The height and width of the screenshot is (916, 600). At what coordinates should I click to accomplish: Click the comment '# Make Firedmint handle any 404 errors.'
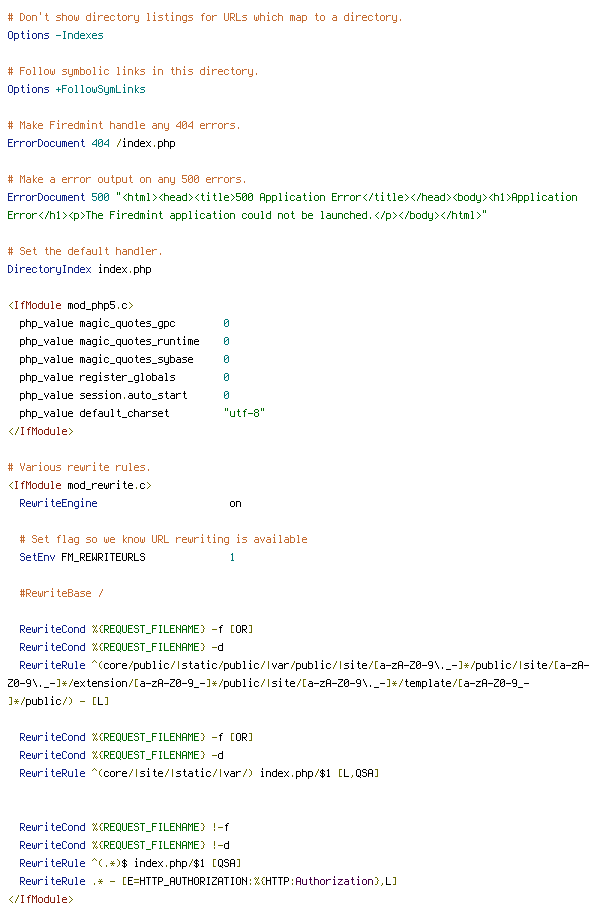click(124, 125)
